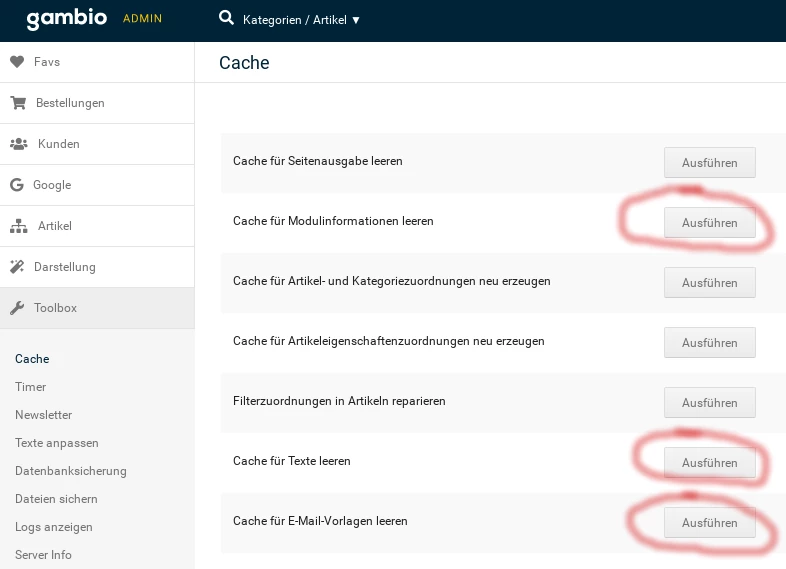Select Logs anzeigen in sidebar
Image resolution: width=786 pixels, height=569 pixels.
pyautogui.click(x=53, y=527)
